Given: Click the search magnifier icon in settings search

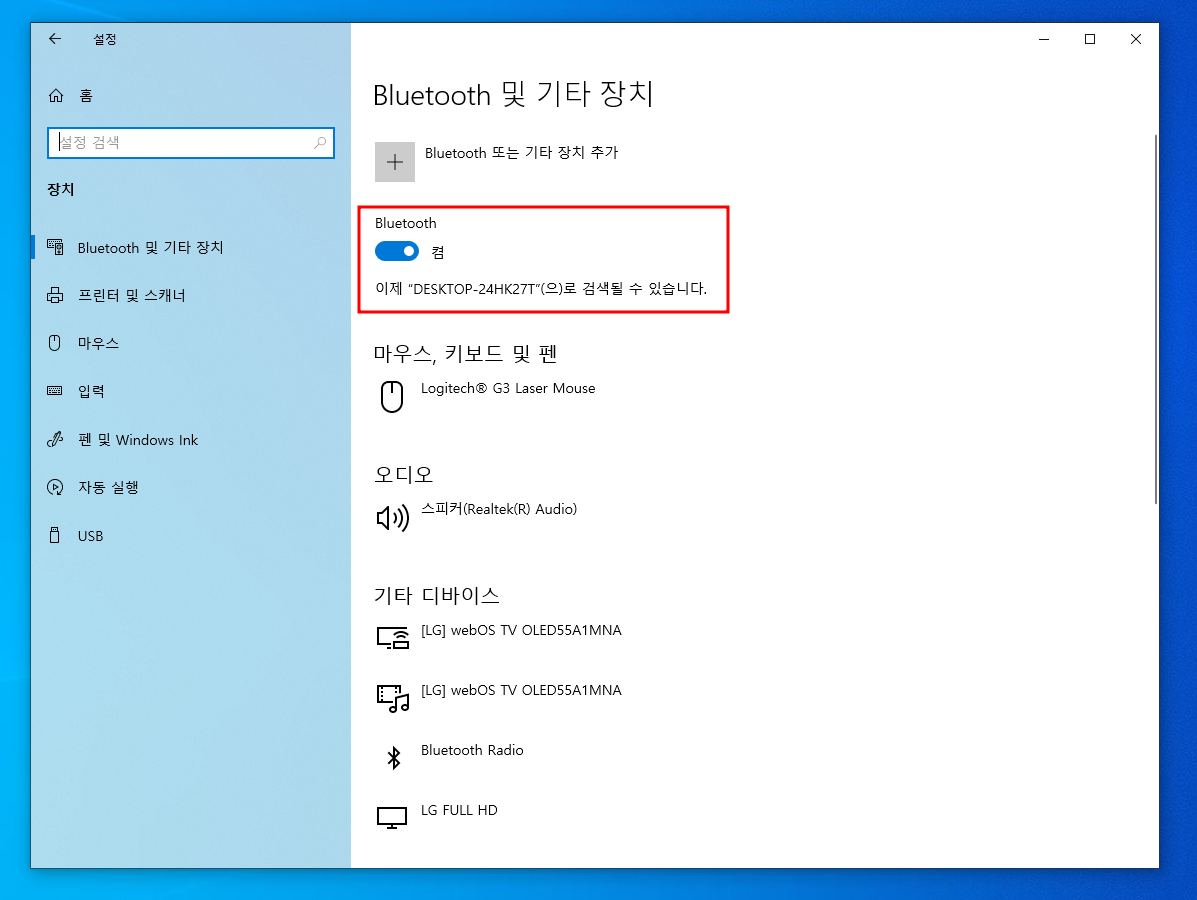Looking at the screenshot, I should coord(320,143).
